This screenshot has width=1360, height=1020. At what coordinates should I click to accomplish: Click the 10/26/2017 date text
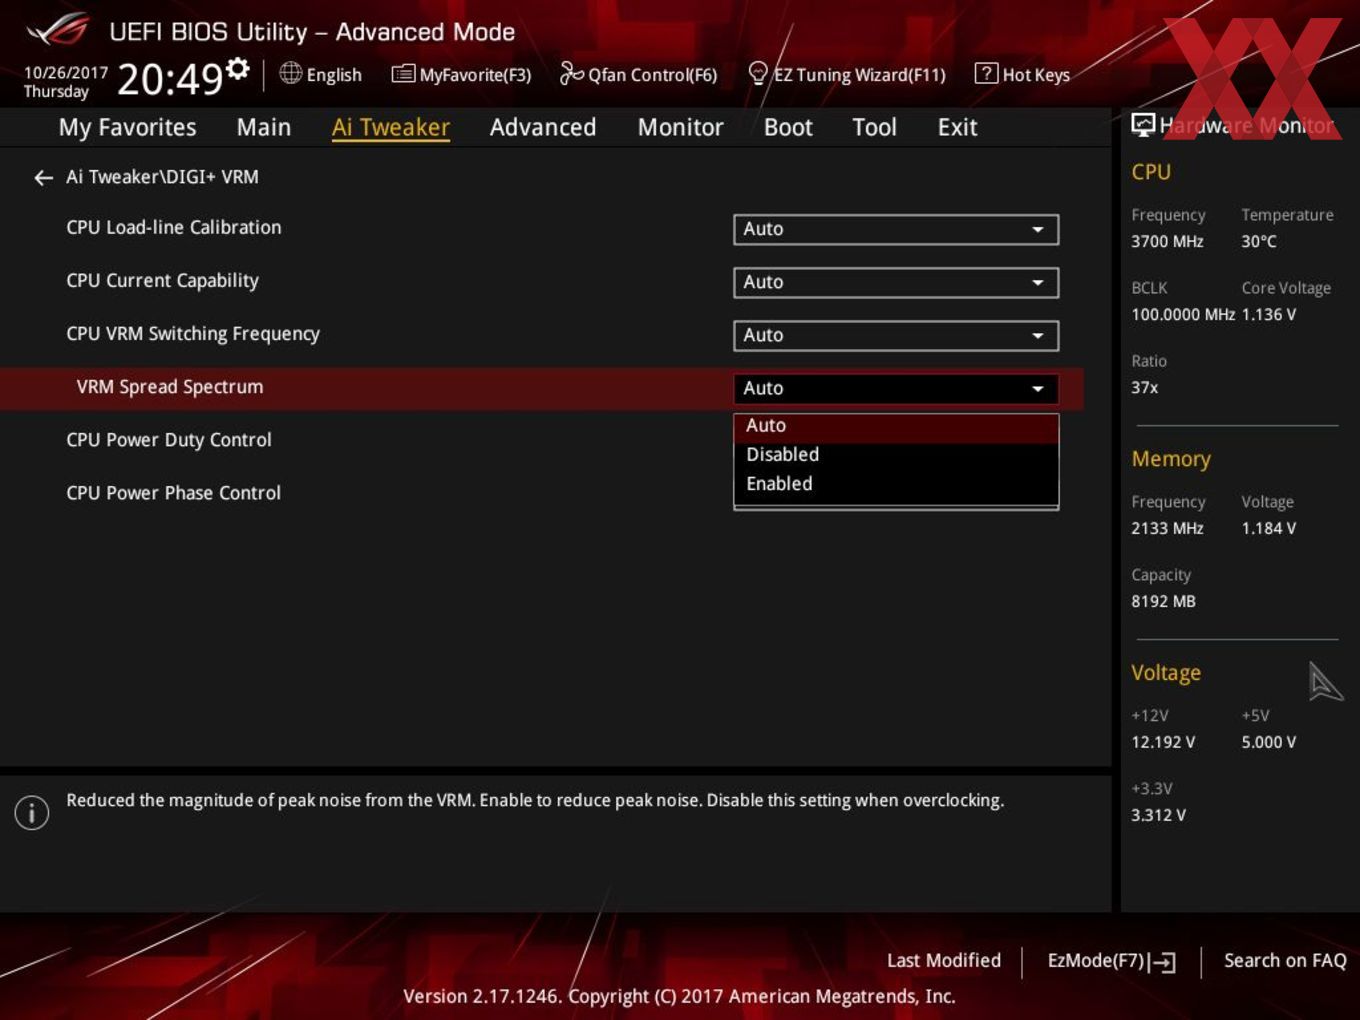pyautogui.click(x=65, y=73)
